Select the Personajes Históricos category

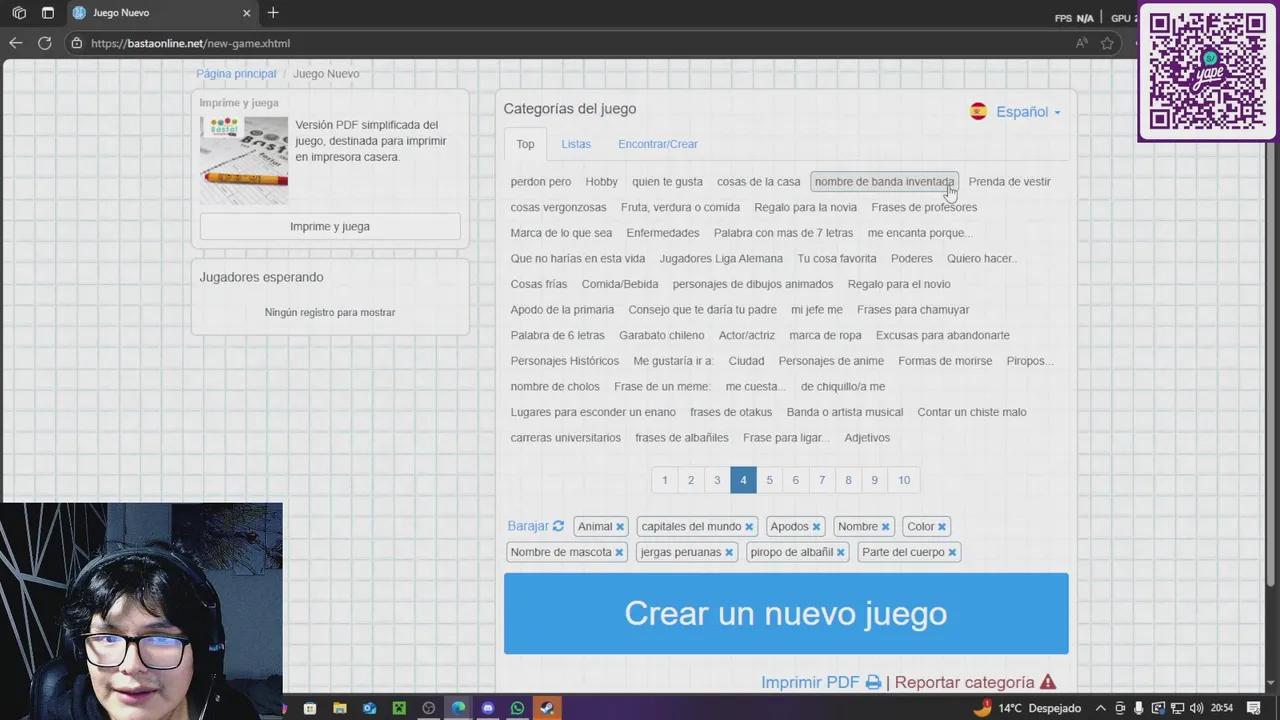(x=564, y=361)
